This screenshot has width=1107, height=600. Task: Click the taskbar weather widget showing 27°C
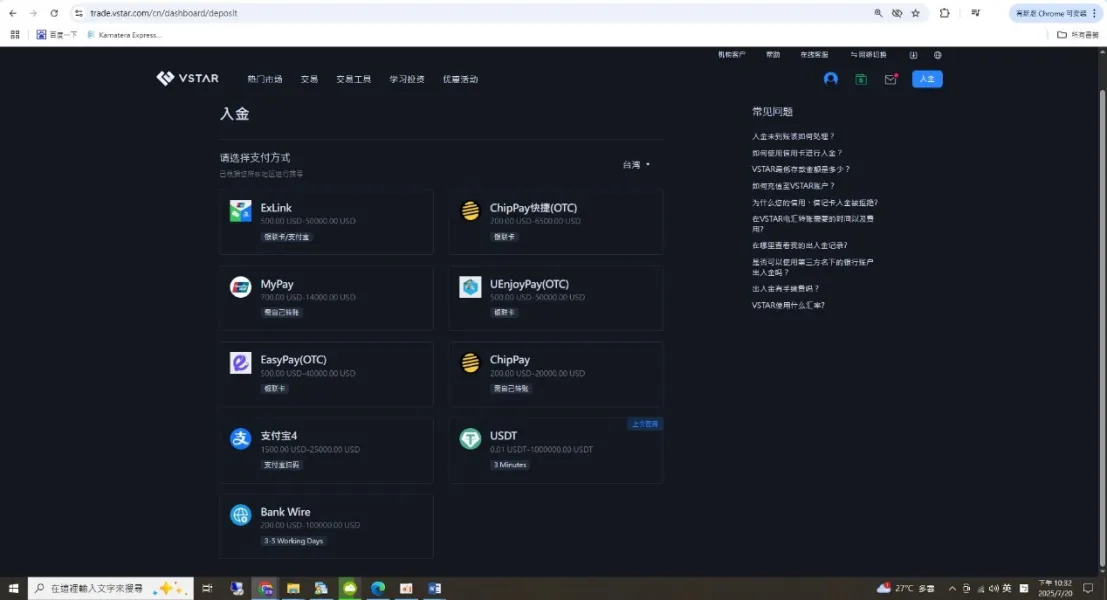pyautogui.click(x=906, y=588)
